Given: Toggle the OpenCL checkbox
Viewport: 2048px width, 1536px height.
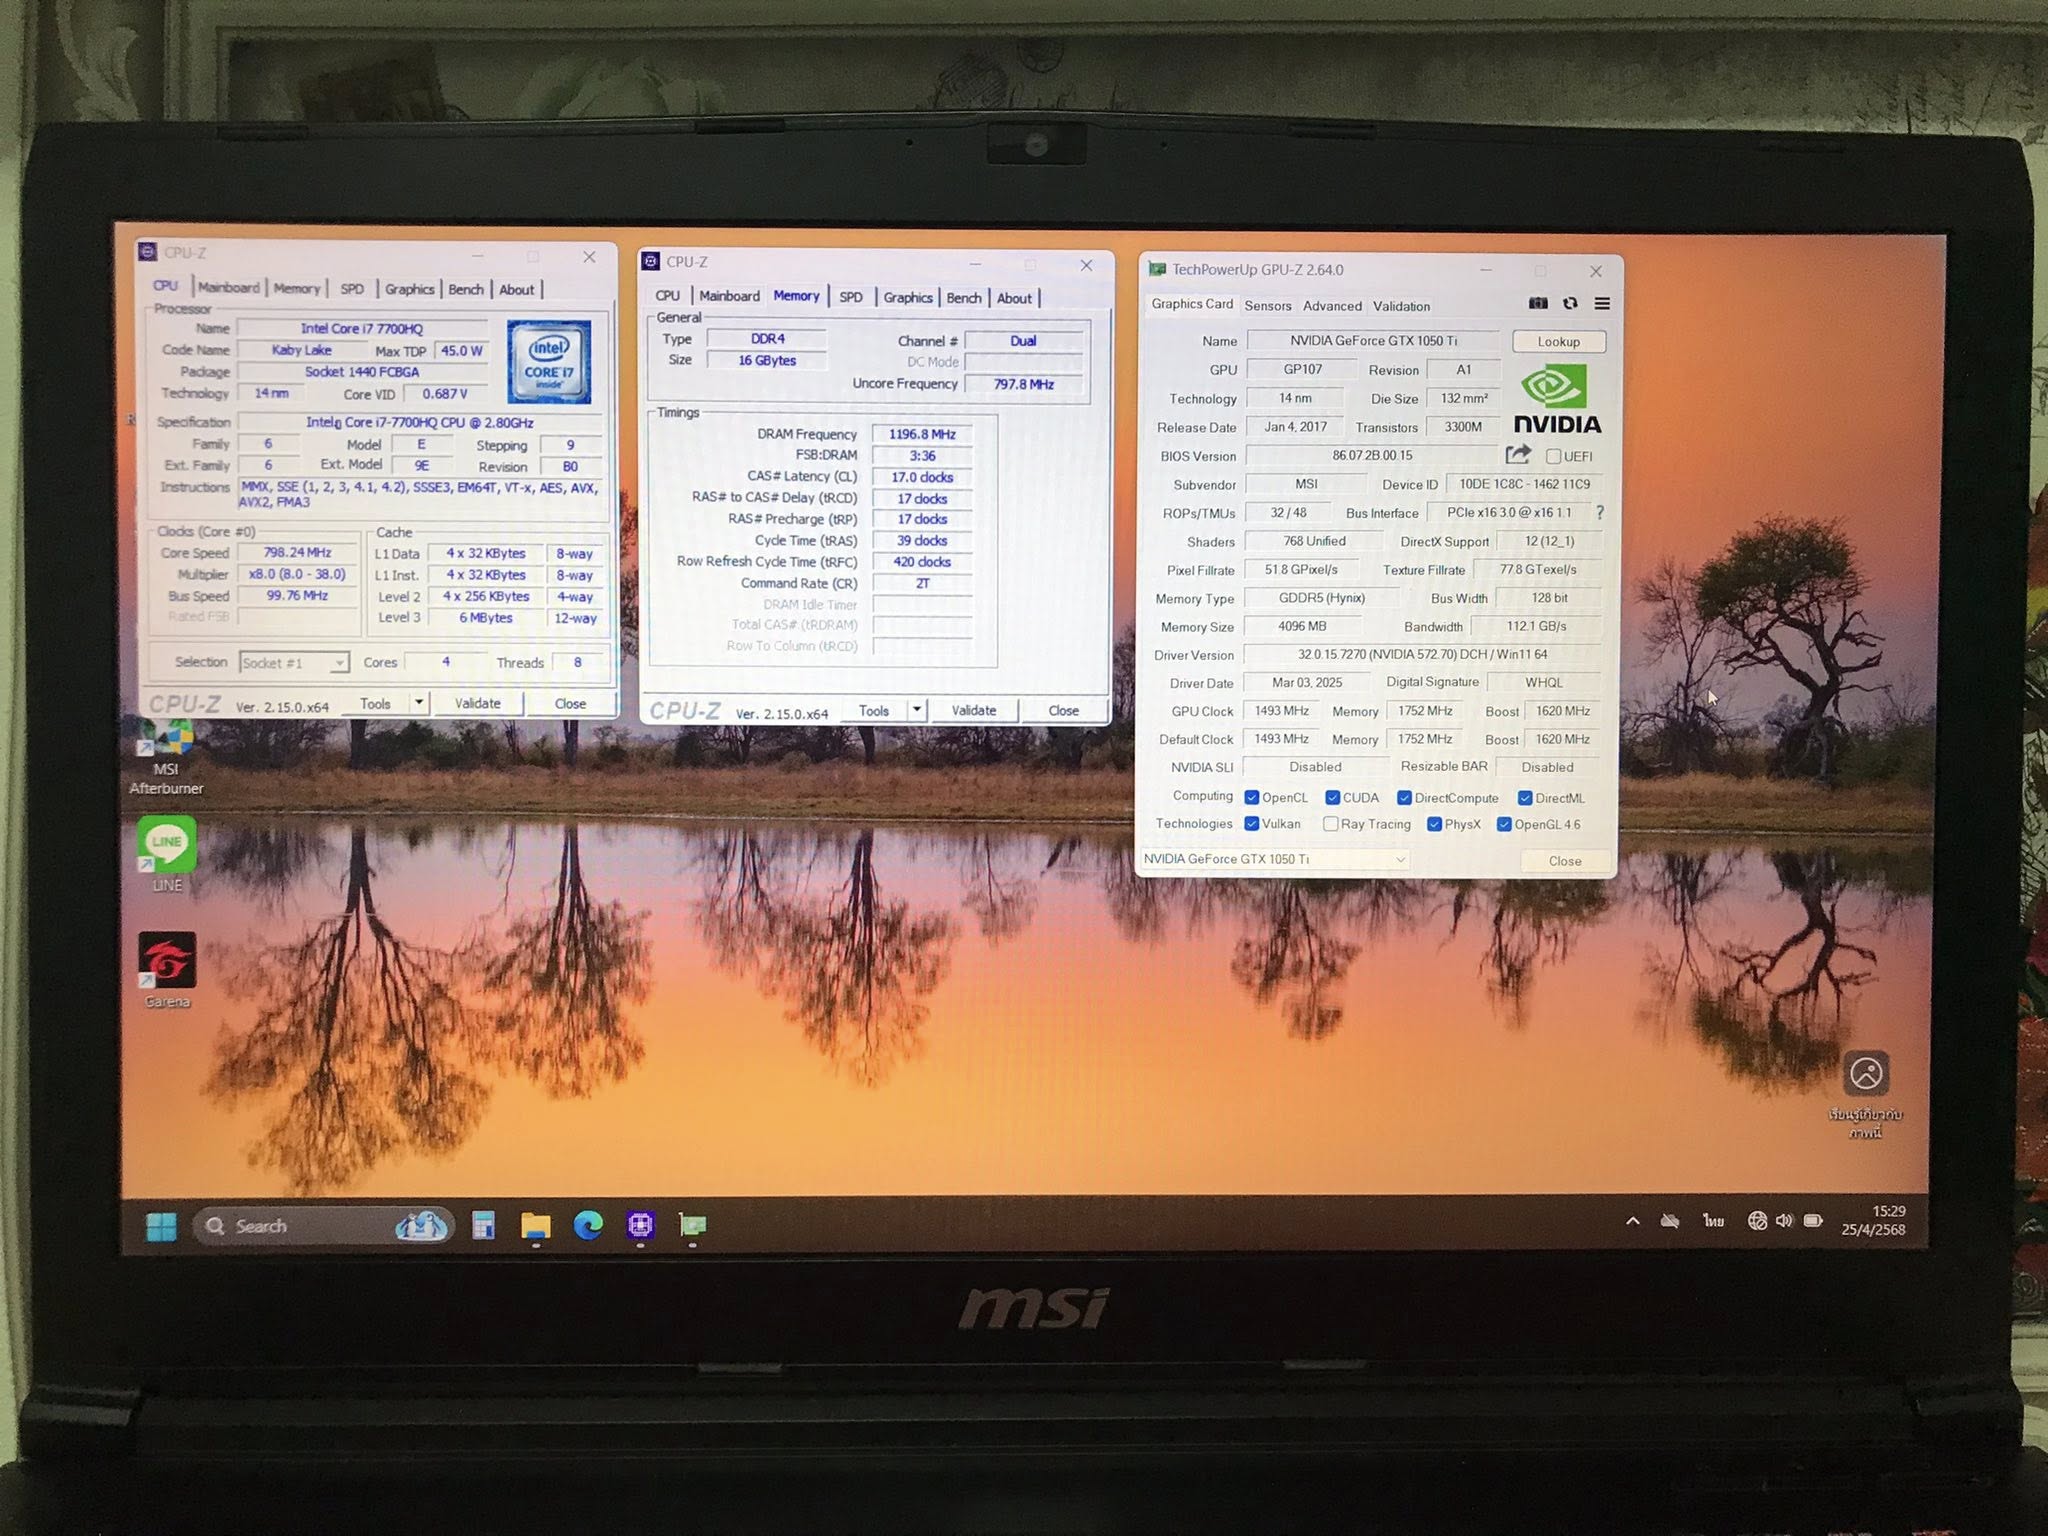Looking at the screenshot, I should [x=1251, y=798].
